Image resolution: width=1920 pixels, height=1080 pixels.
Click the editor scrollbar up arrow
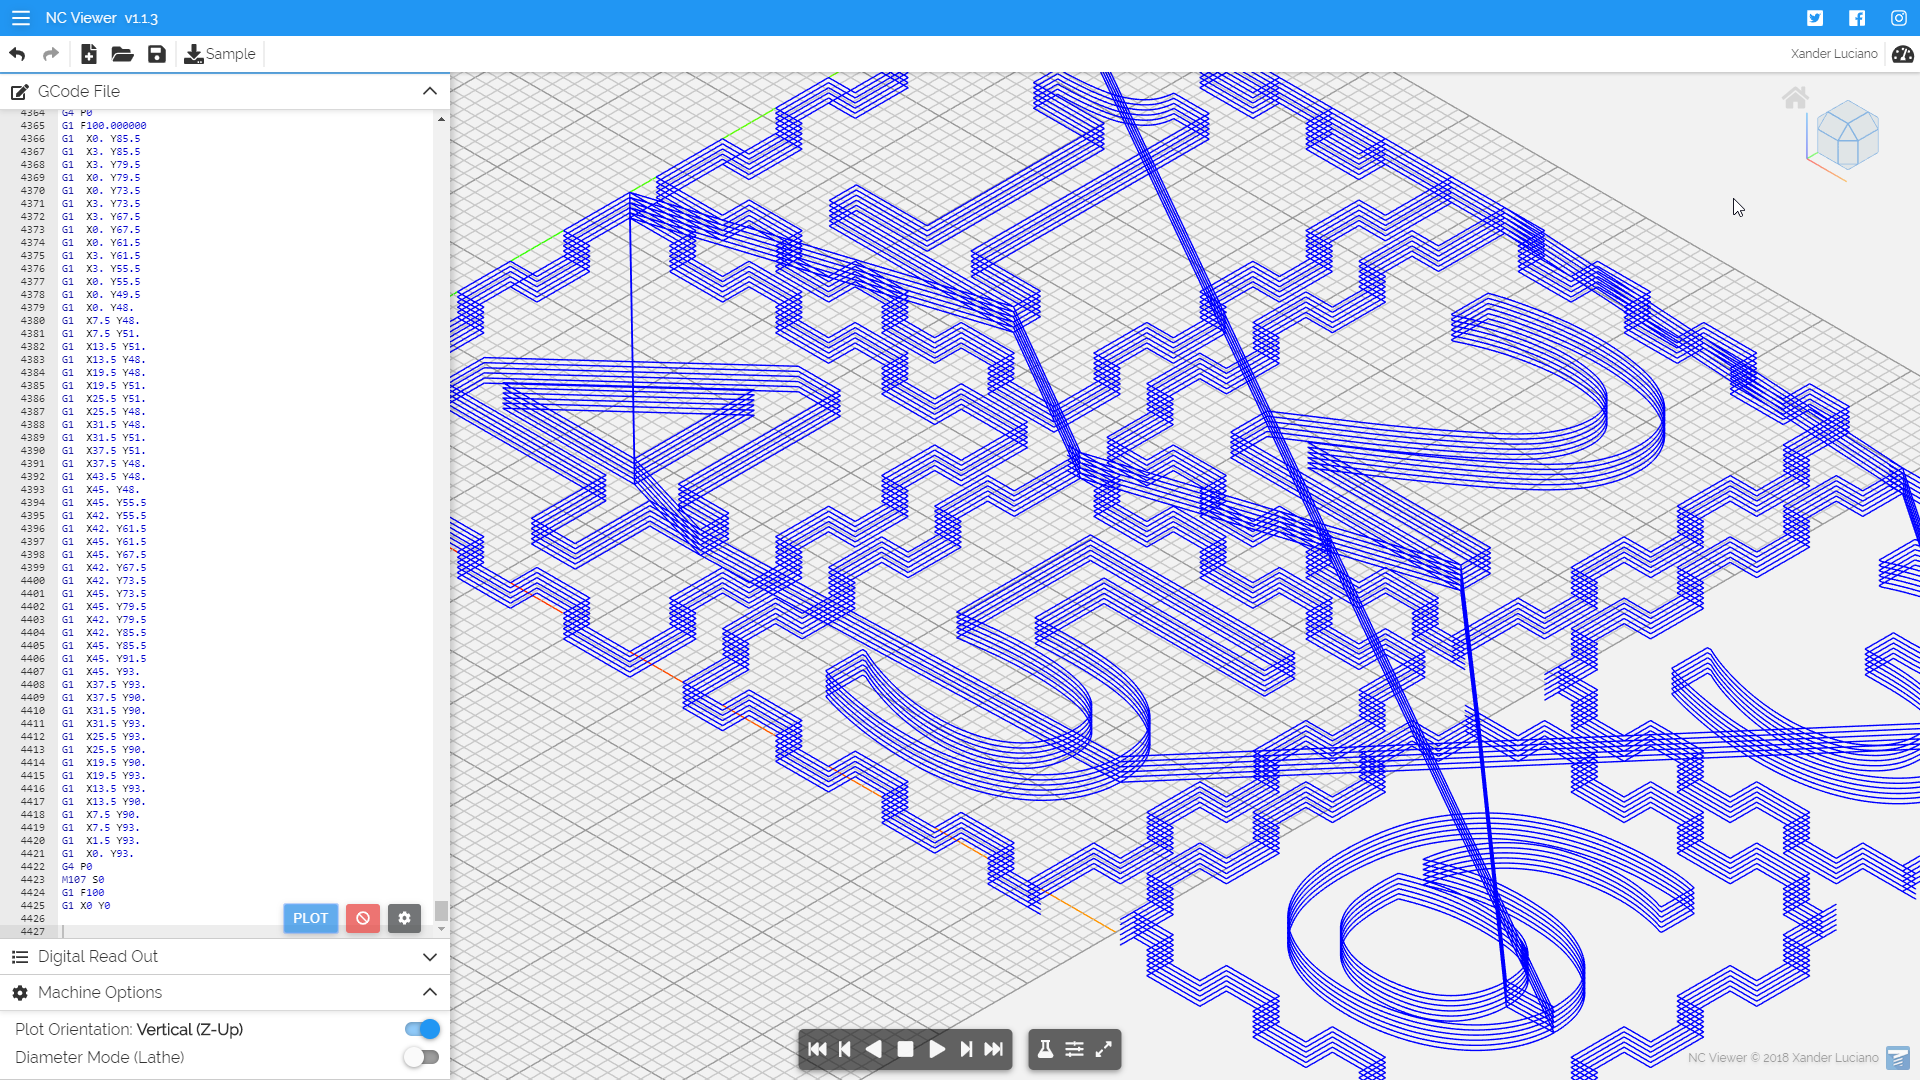pyautogui.click(x=441, y=119)
